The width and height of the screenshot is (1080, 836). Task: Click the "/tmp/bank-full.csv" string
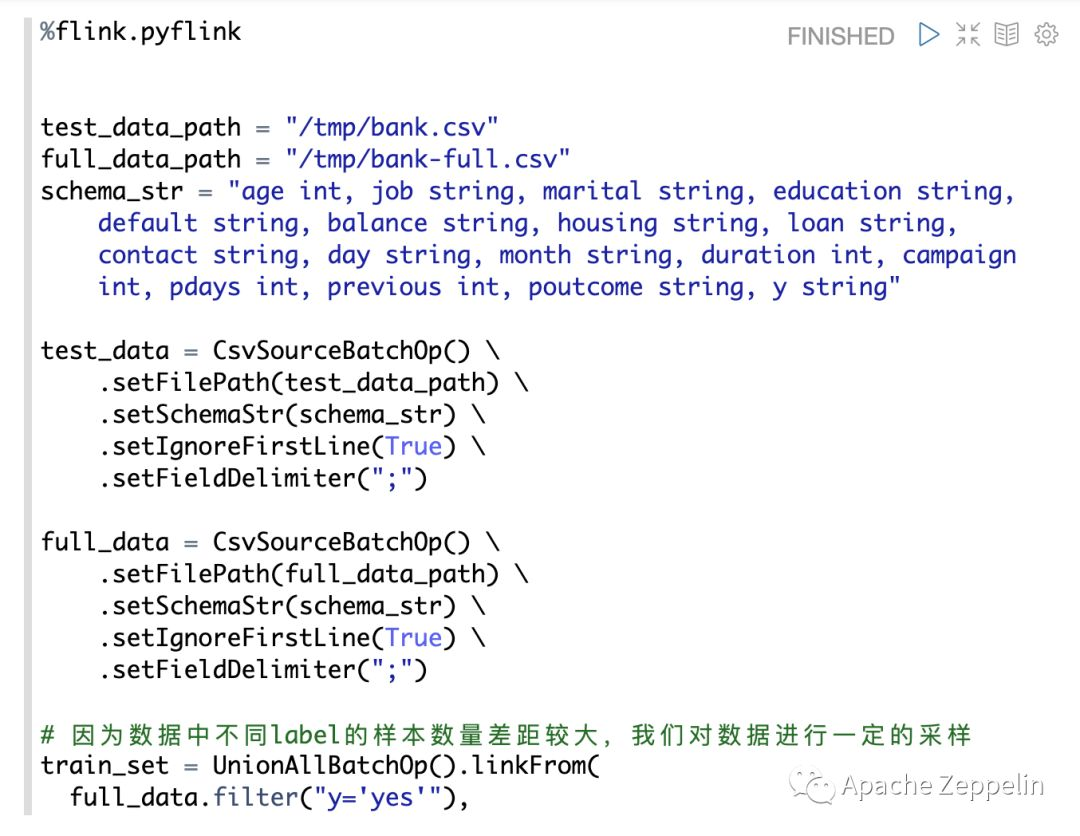click(x=427, y=159)
